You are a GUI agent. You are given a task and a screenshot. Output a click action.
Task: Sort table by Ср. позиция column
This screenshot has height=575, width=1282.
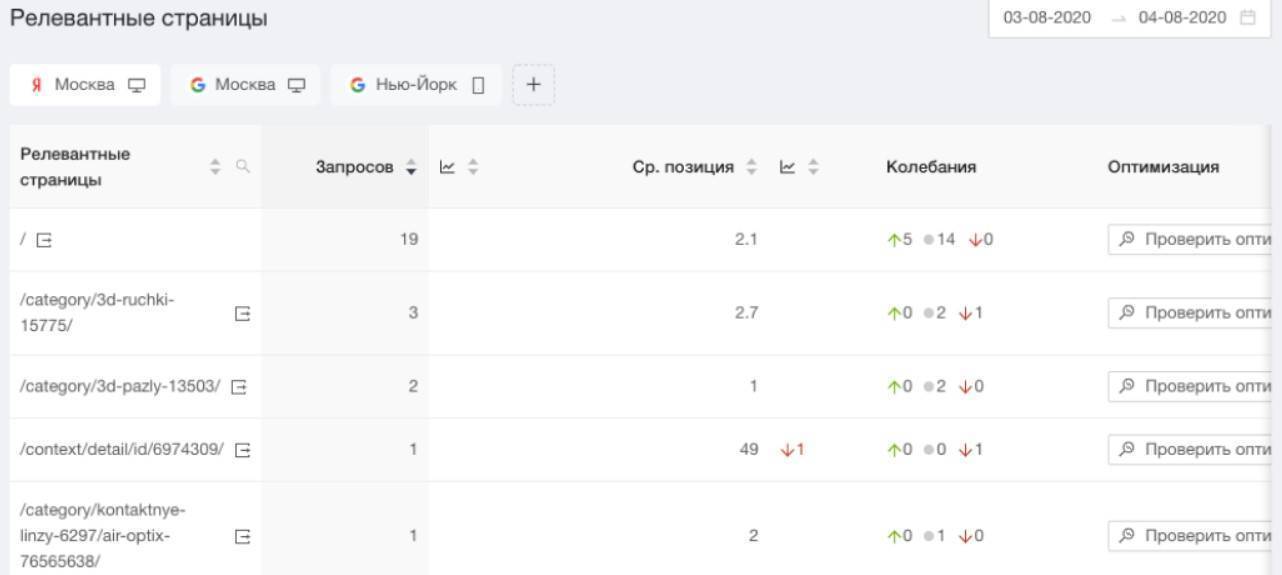[752, 168]
